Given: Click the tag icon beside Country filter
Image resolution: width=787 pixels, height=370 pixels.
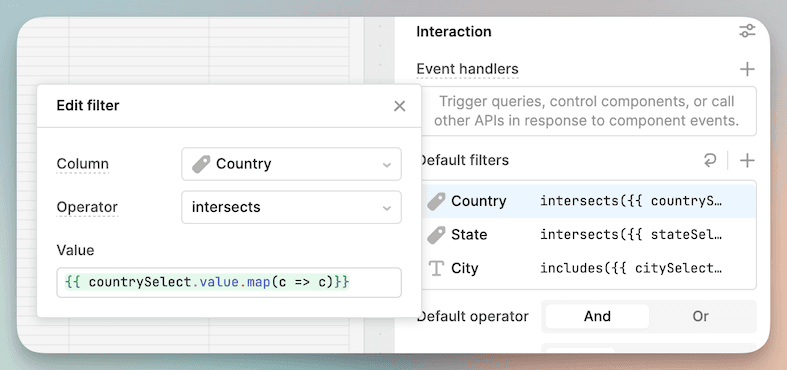Looking at the screenshot, I should 436,201.
